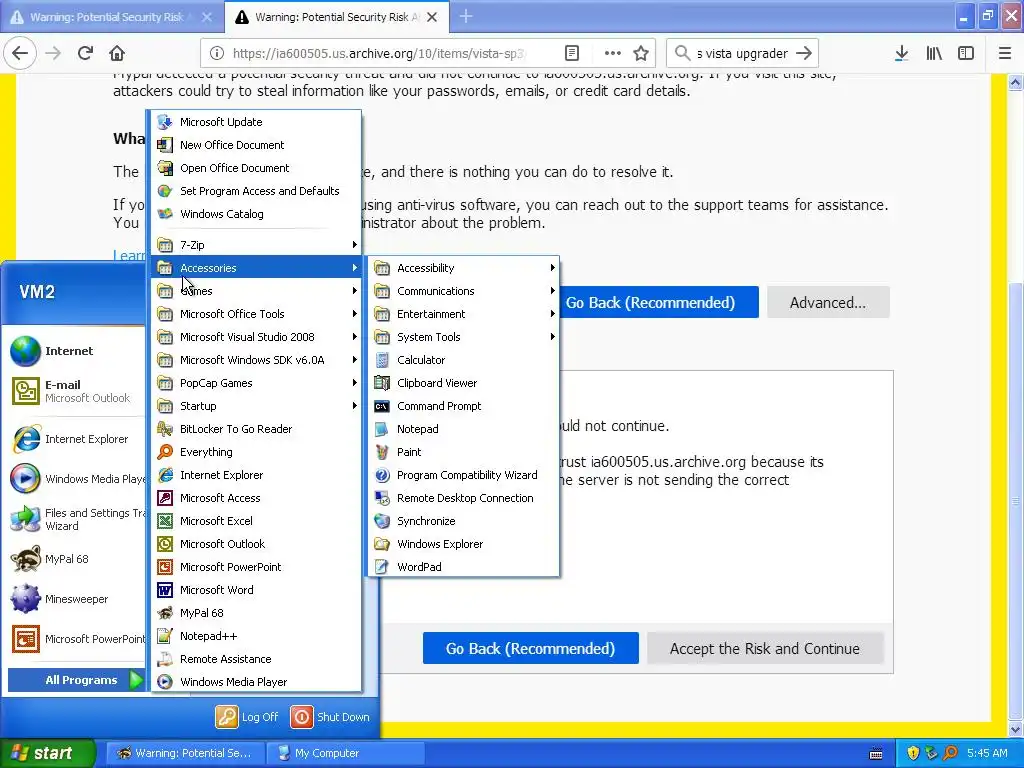
Task: Choose Set Program Access and Defaults
Action: [257, 191]
